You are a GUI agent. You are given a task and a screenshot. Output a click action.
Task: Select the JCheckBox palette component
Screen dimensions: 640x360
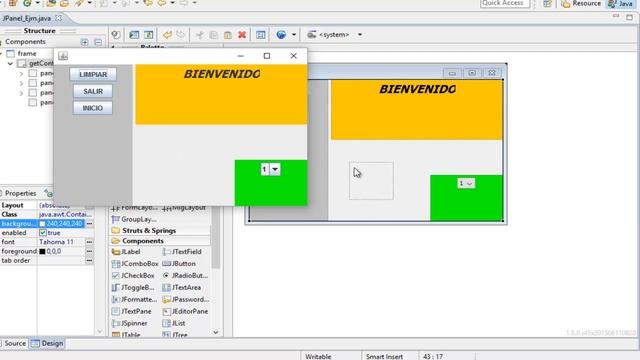click(133, 276)
